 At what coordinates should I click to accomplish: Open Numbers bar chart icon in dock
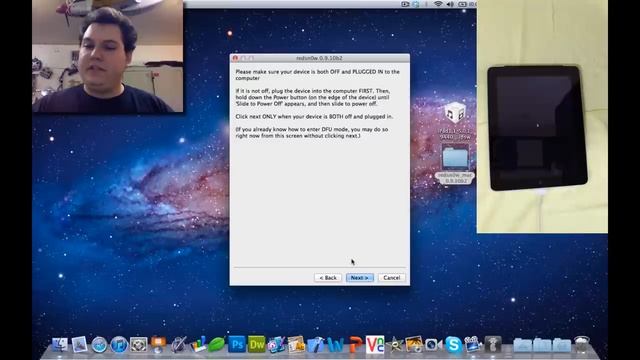coord(198,345)
